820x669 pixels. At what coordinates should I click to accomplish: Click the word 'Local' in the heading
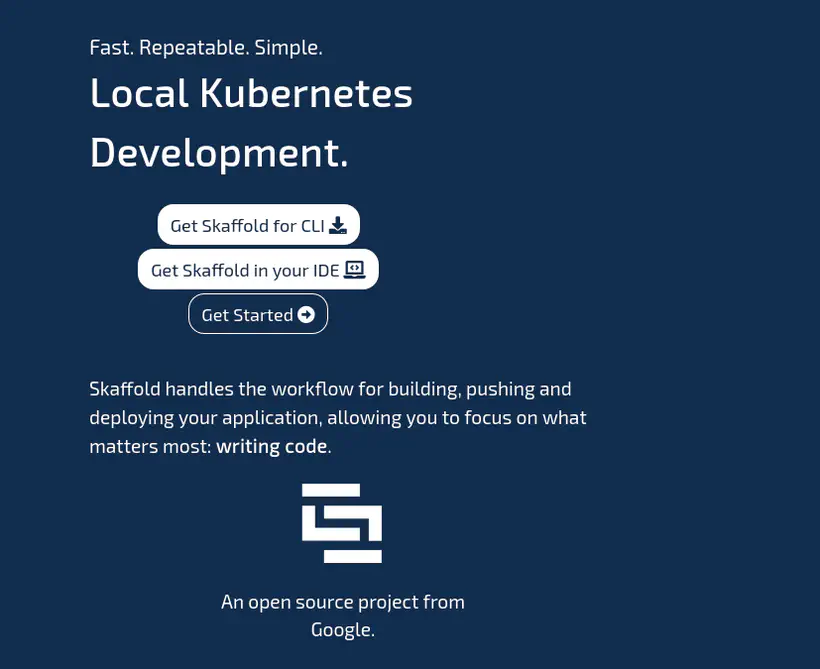139,94
